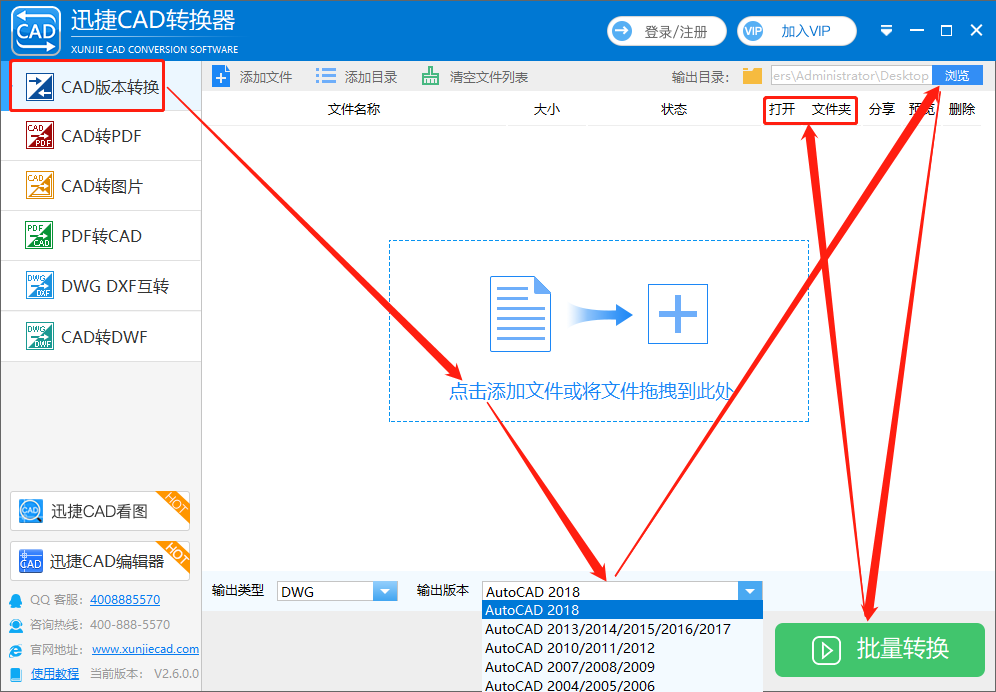The height and width of the screenshot is (692, 996).
Task: Open the 迅捷CAD看图 promo button
Action: (x=100, y=511)
